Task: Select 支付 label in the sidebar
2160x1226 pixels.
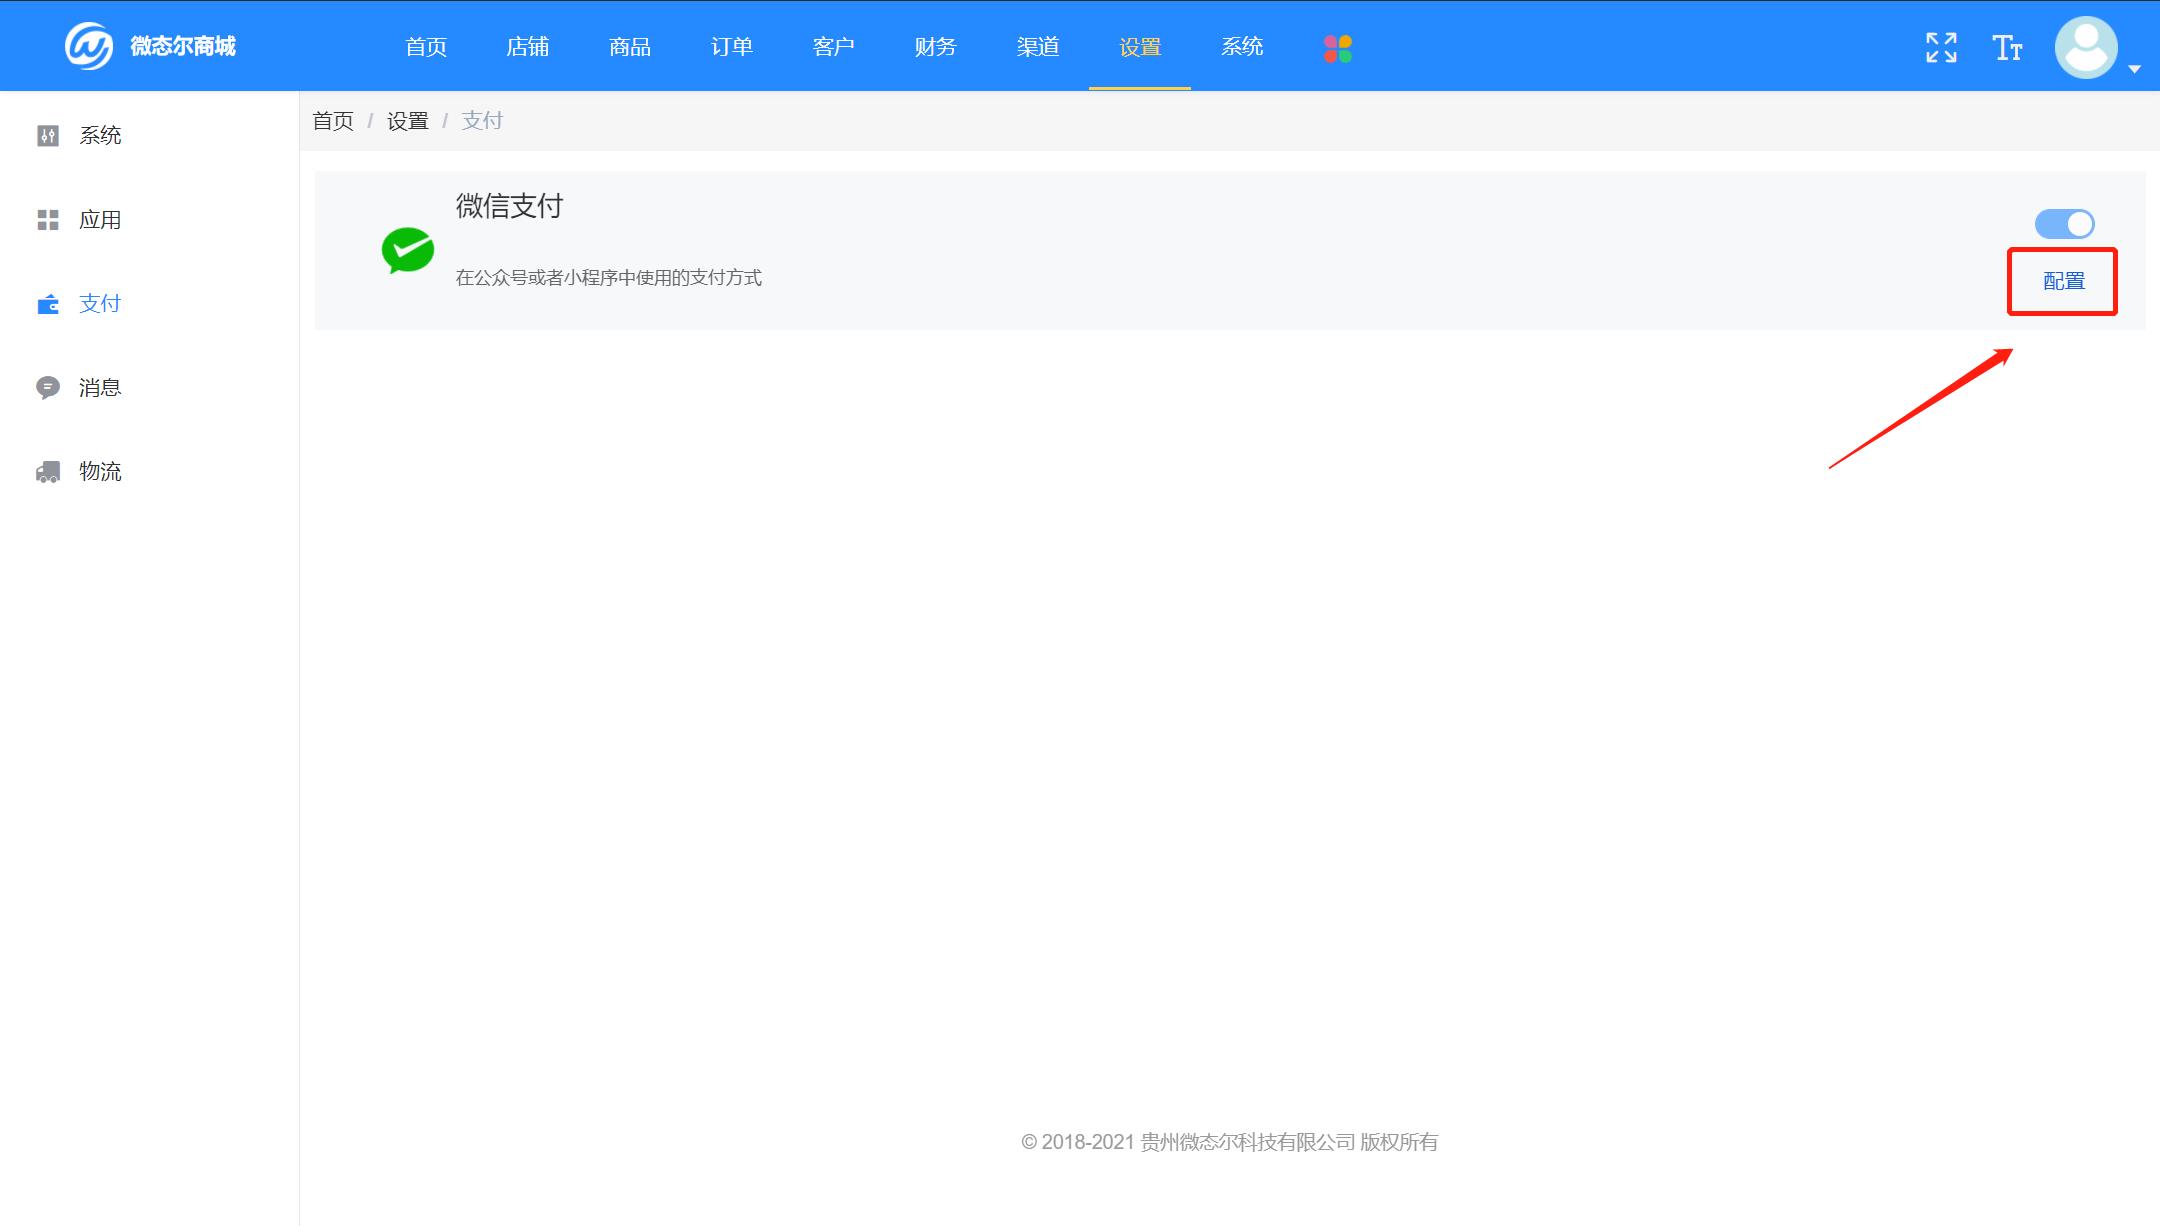Action: (x=100, y=303)
